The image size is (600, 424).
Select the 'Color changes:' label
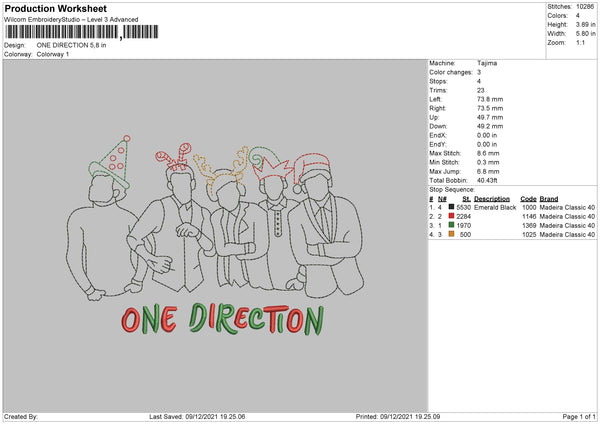(451, 72)
